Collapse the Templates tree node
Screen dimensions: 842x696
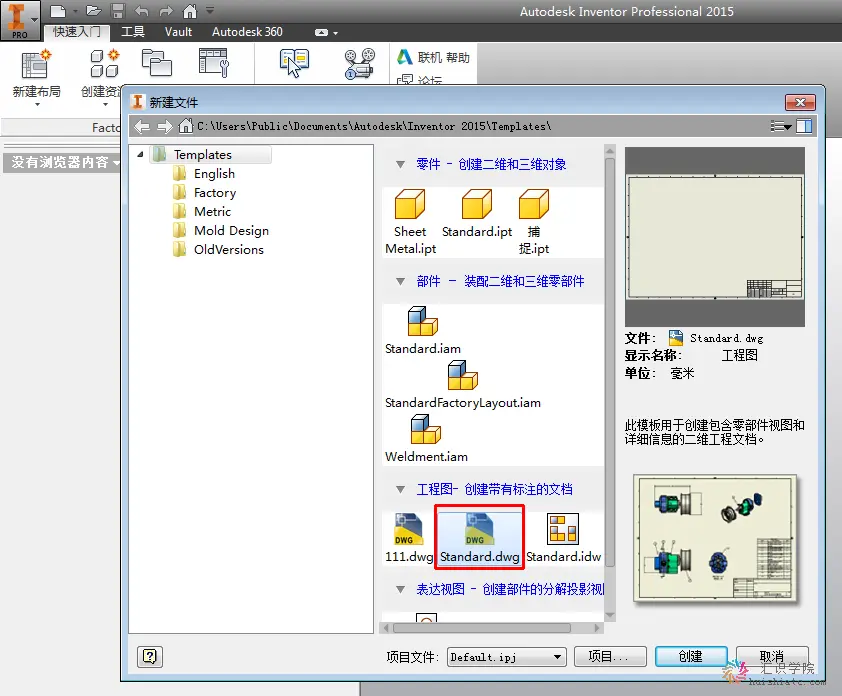click(x=140, y=155)
